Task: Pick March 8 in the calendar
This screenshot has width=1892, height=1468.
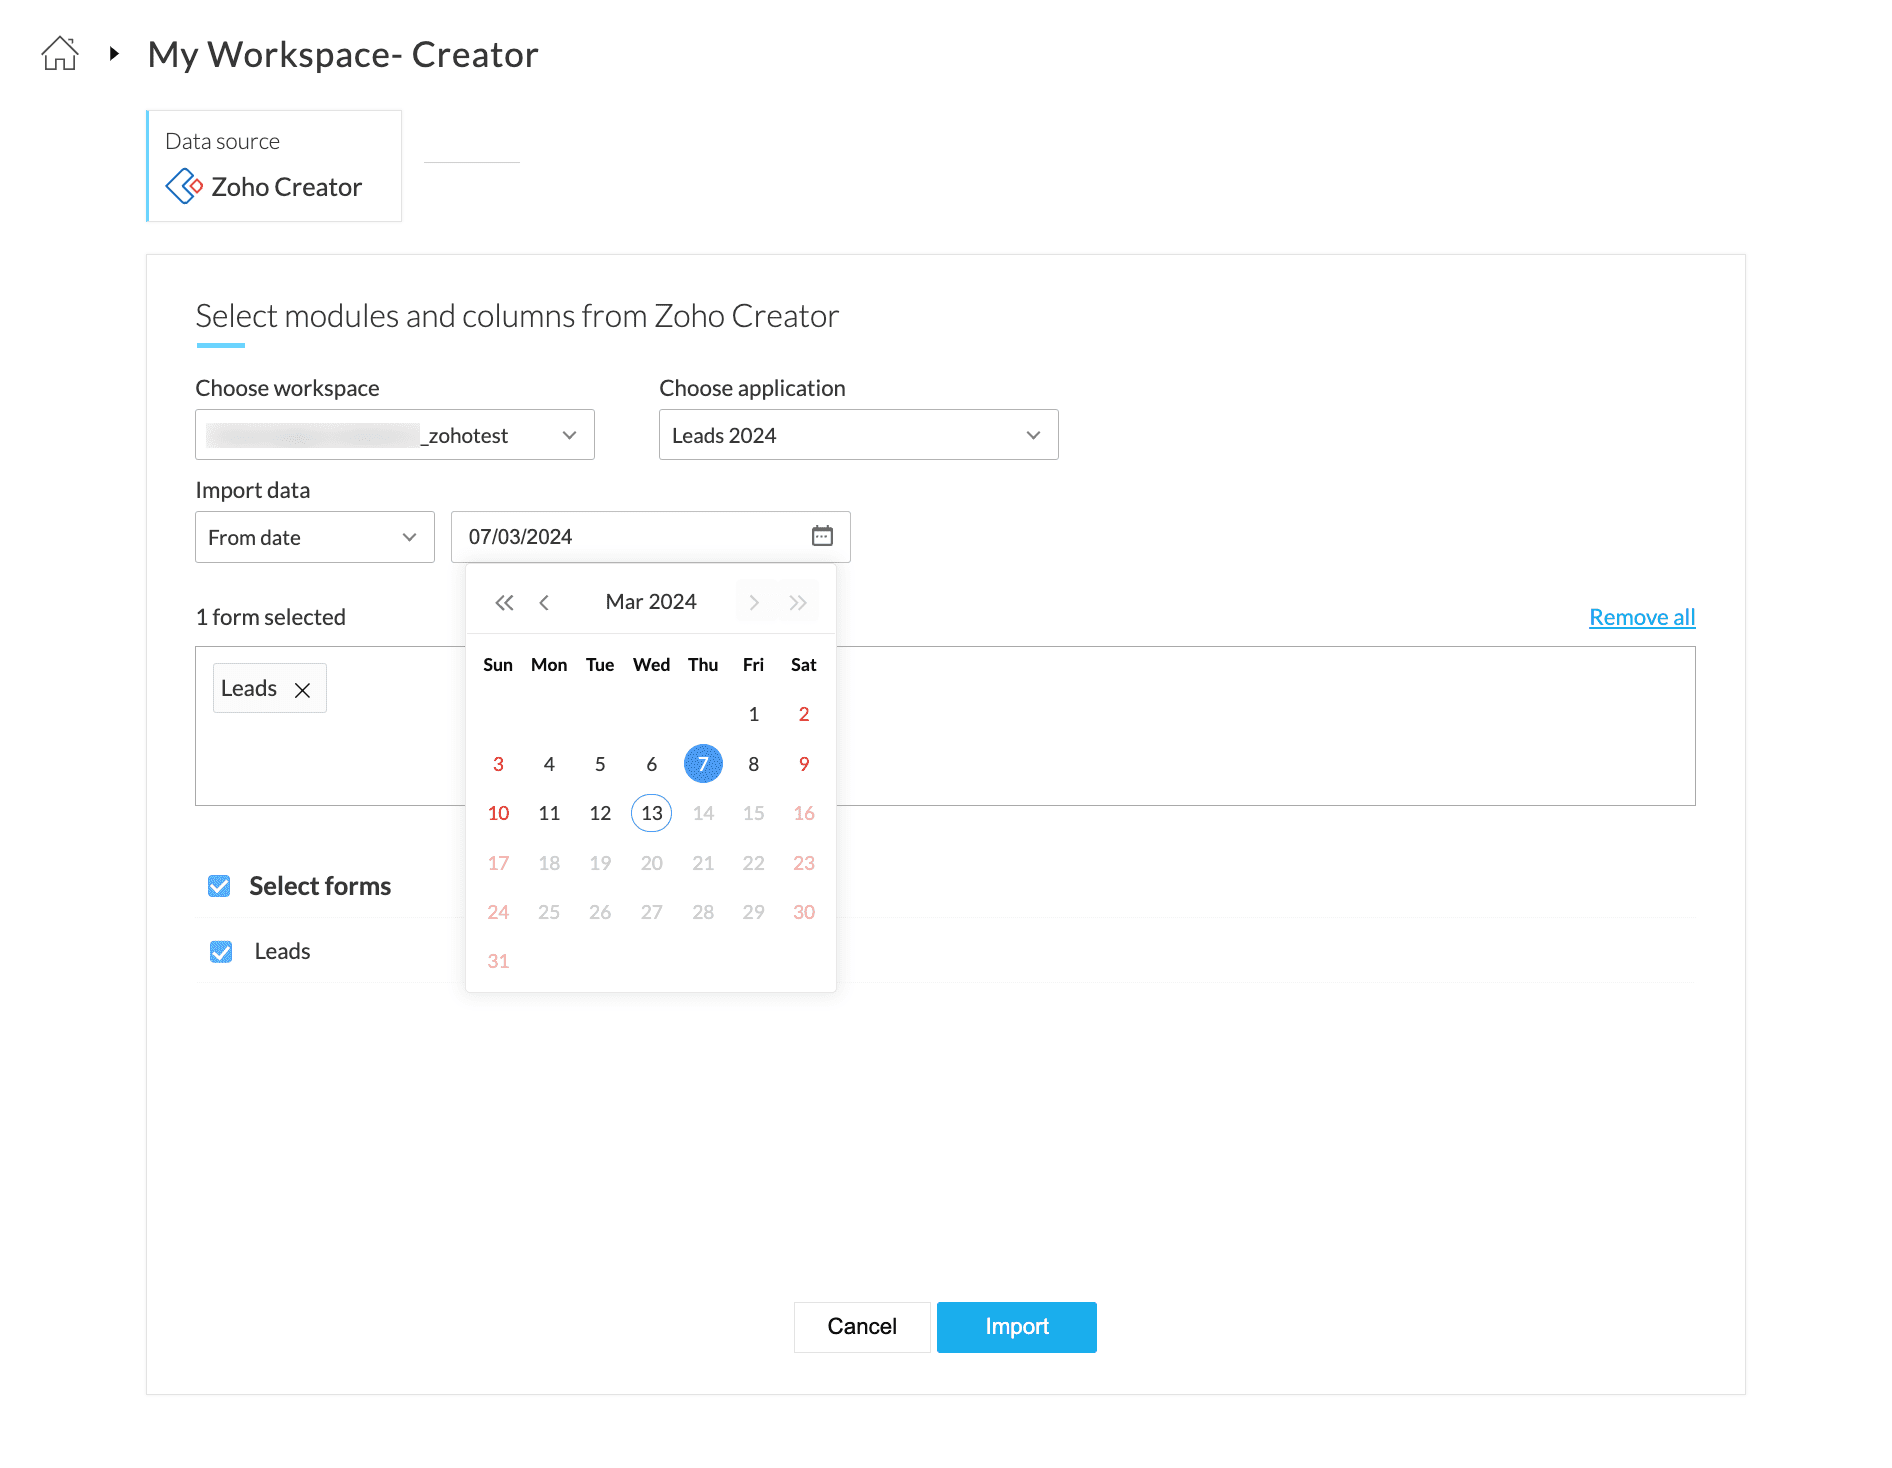Action: (x=754, y=764)
